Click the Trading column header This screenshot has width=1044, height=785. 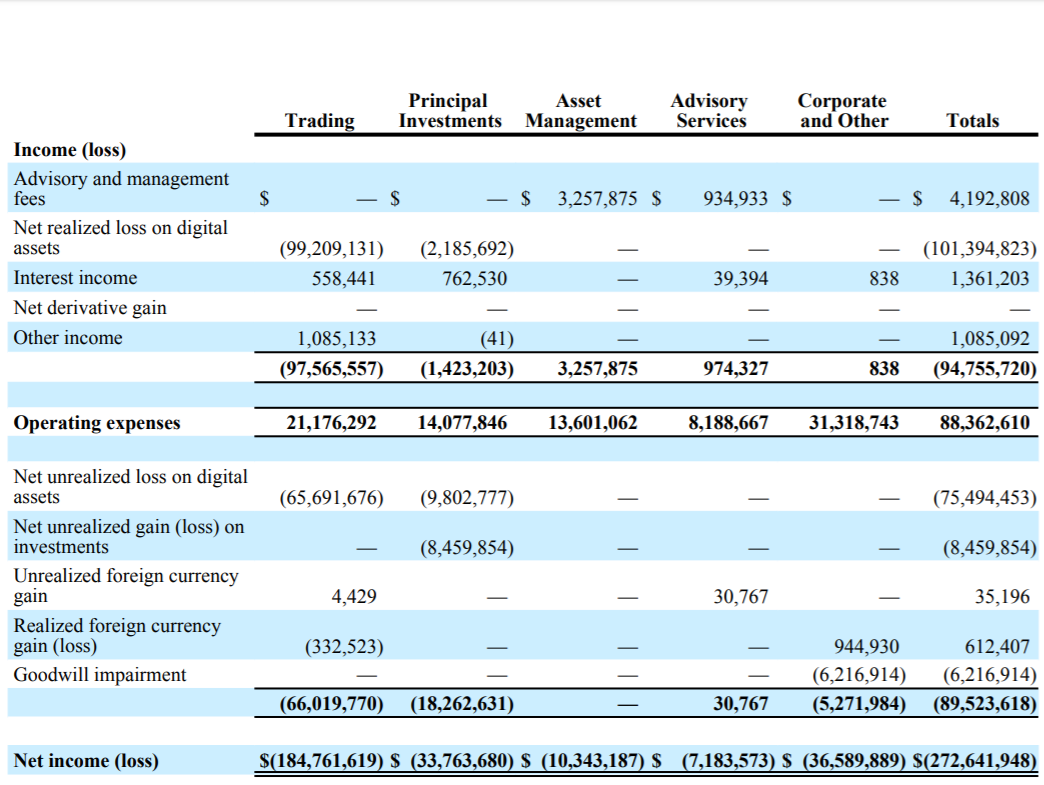(x=320, y=121)
